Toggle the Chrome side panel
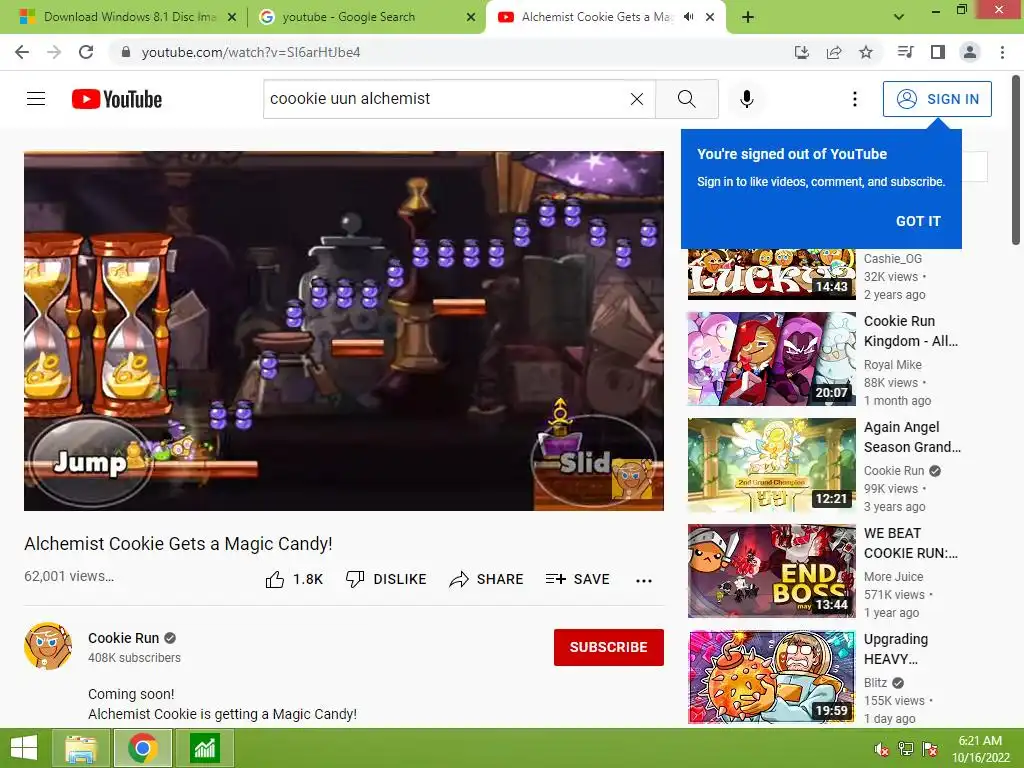Image resolution: width=1024 pixels, height=768 pixels. (x=938, y=52)
